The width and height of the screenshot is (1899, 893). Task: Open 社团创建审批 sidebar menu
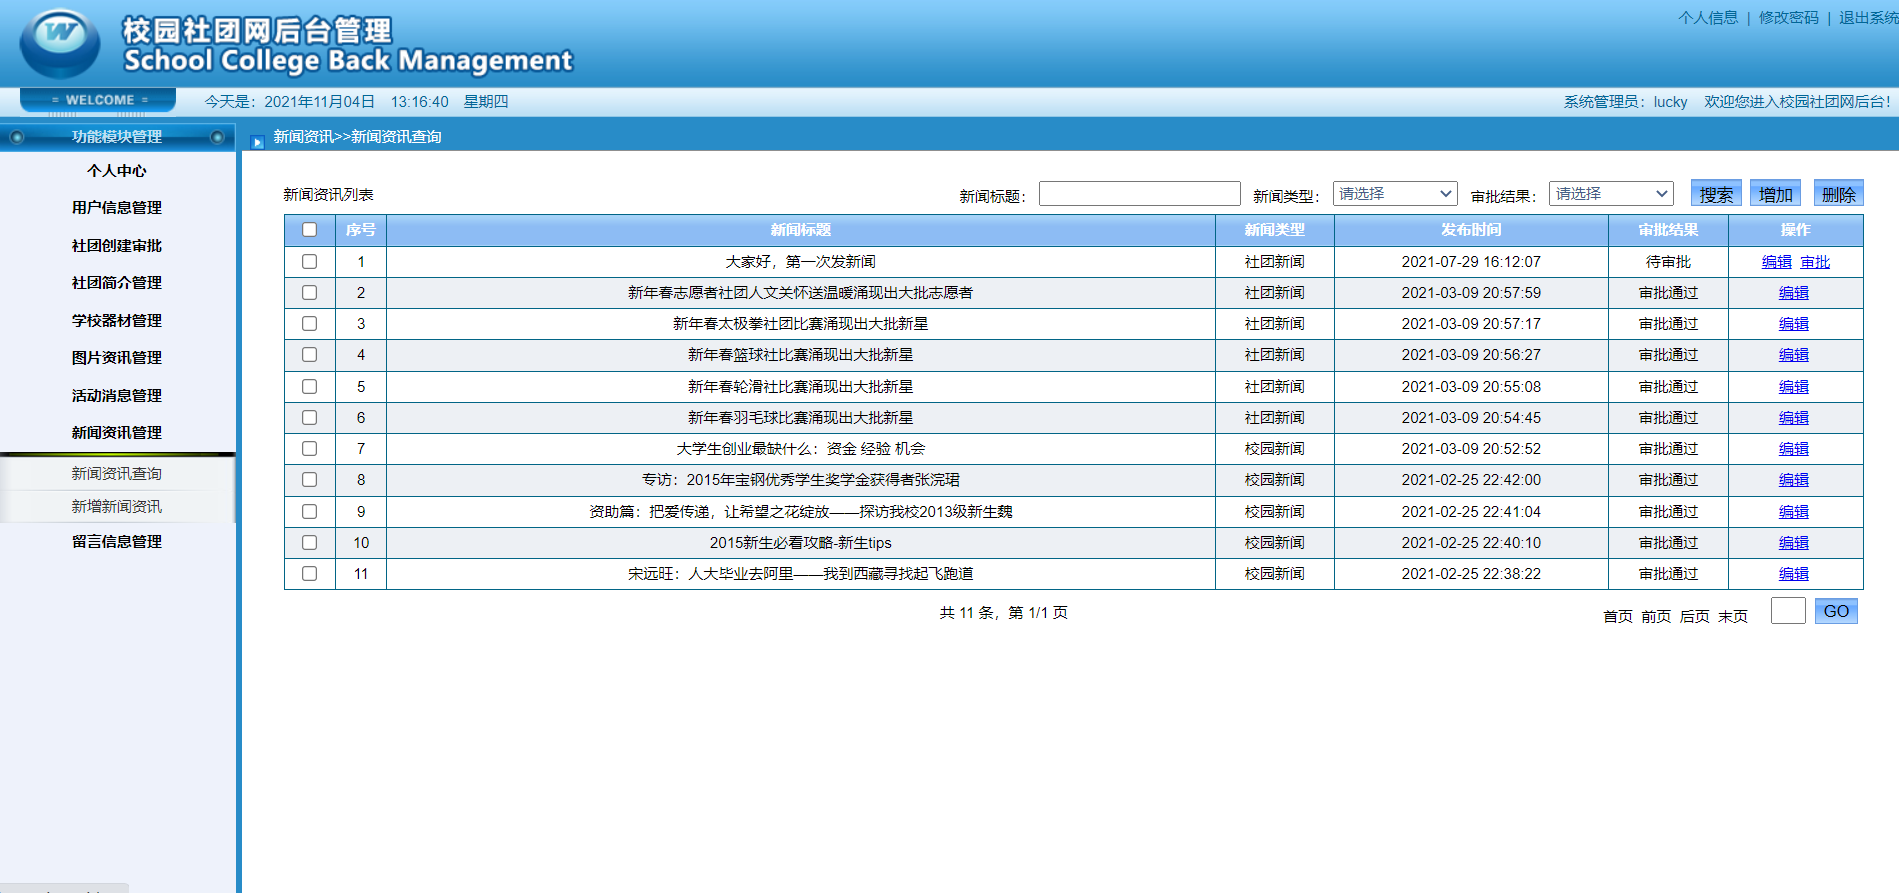click(117, 246)
